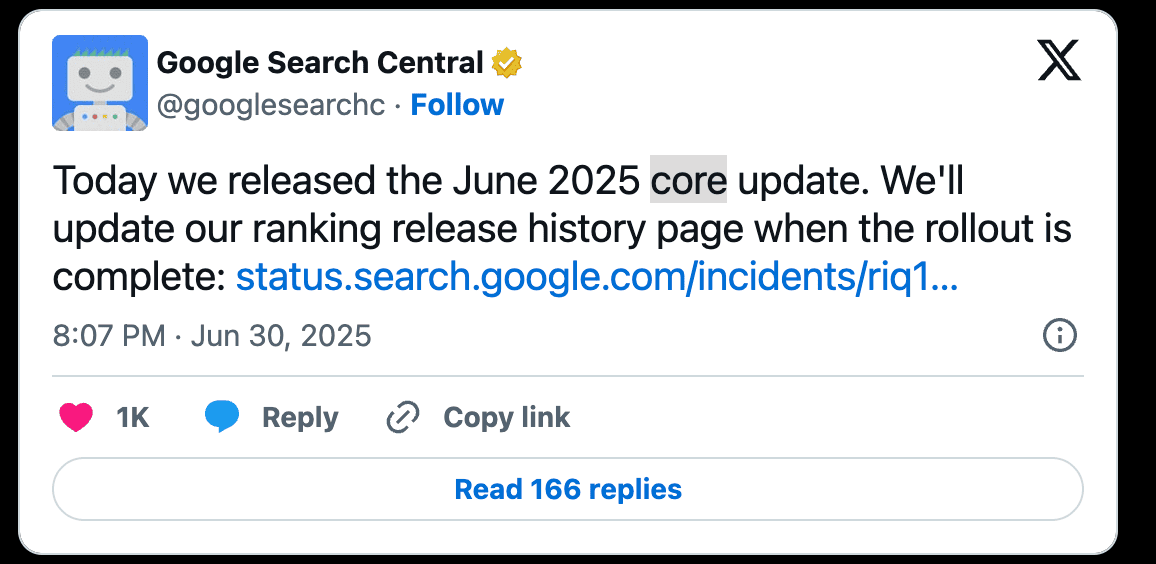1156x564 pixels.
Task: Click the 1K likes count
Action: (133, 417)
